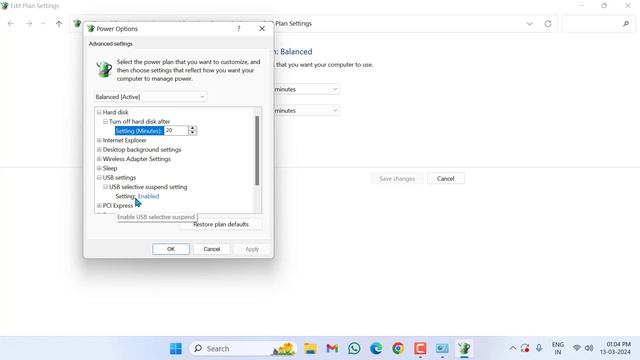The height and width of the screenshot is (360, 640).
Task: Click the taskbar Search box
Action: click(243, 349)
